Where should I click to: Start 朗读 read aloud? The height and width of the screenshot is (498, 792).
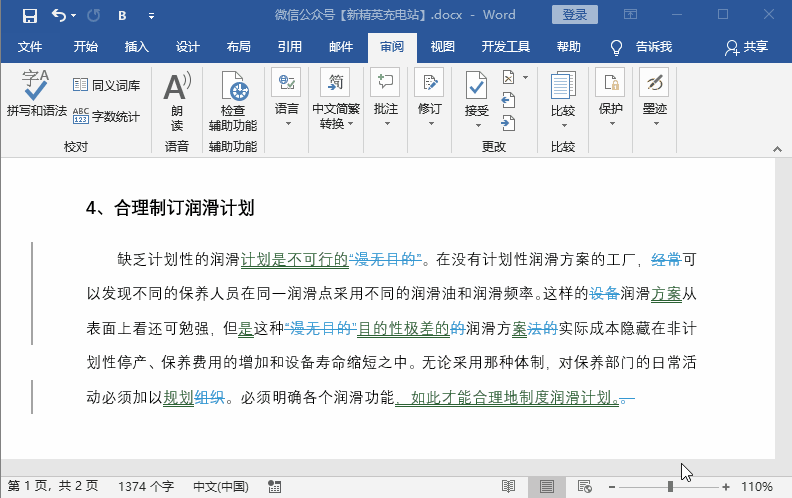[x=177, y=101]
